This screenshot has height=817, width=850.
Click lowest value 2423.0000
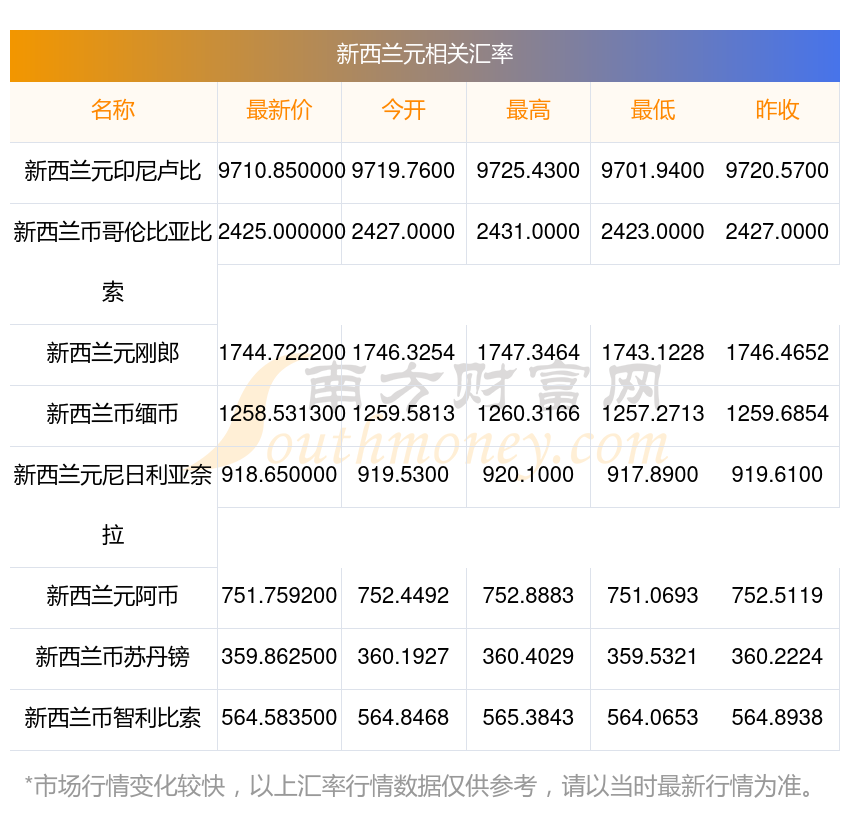click(x=653, y=232)
